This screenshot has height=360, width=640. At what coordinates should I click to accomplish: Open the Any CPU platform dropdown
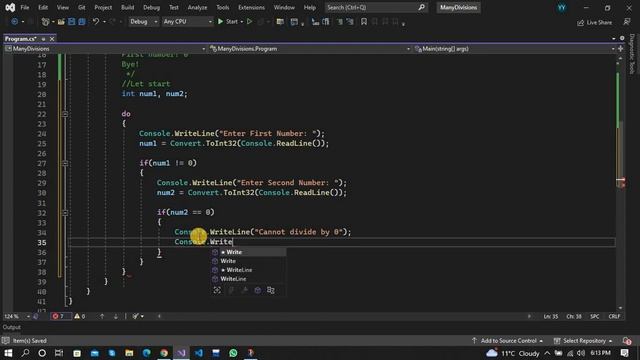click(187, 22)
